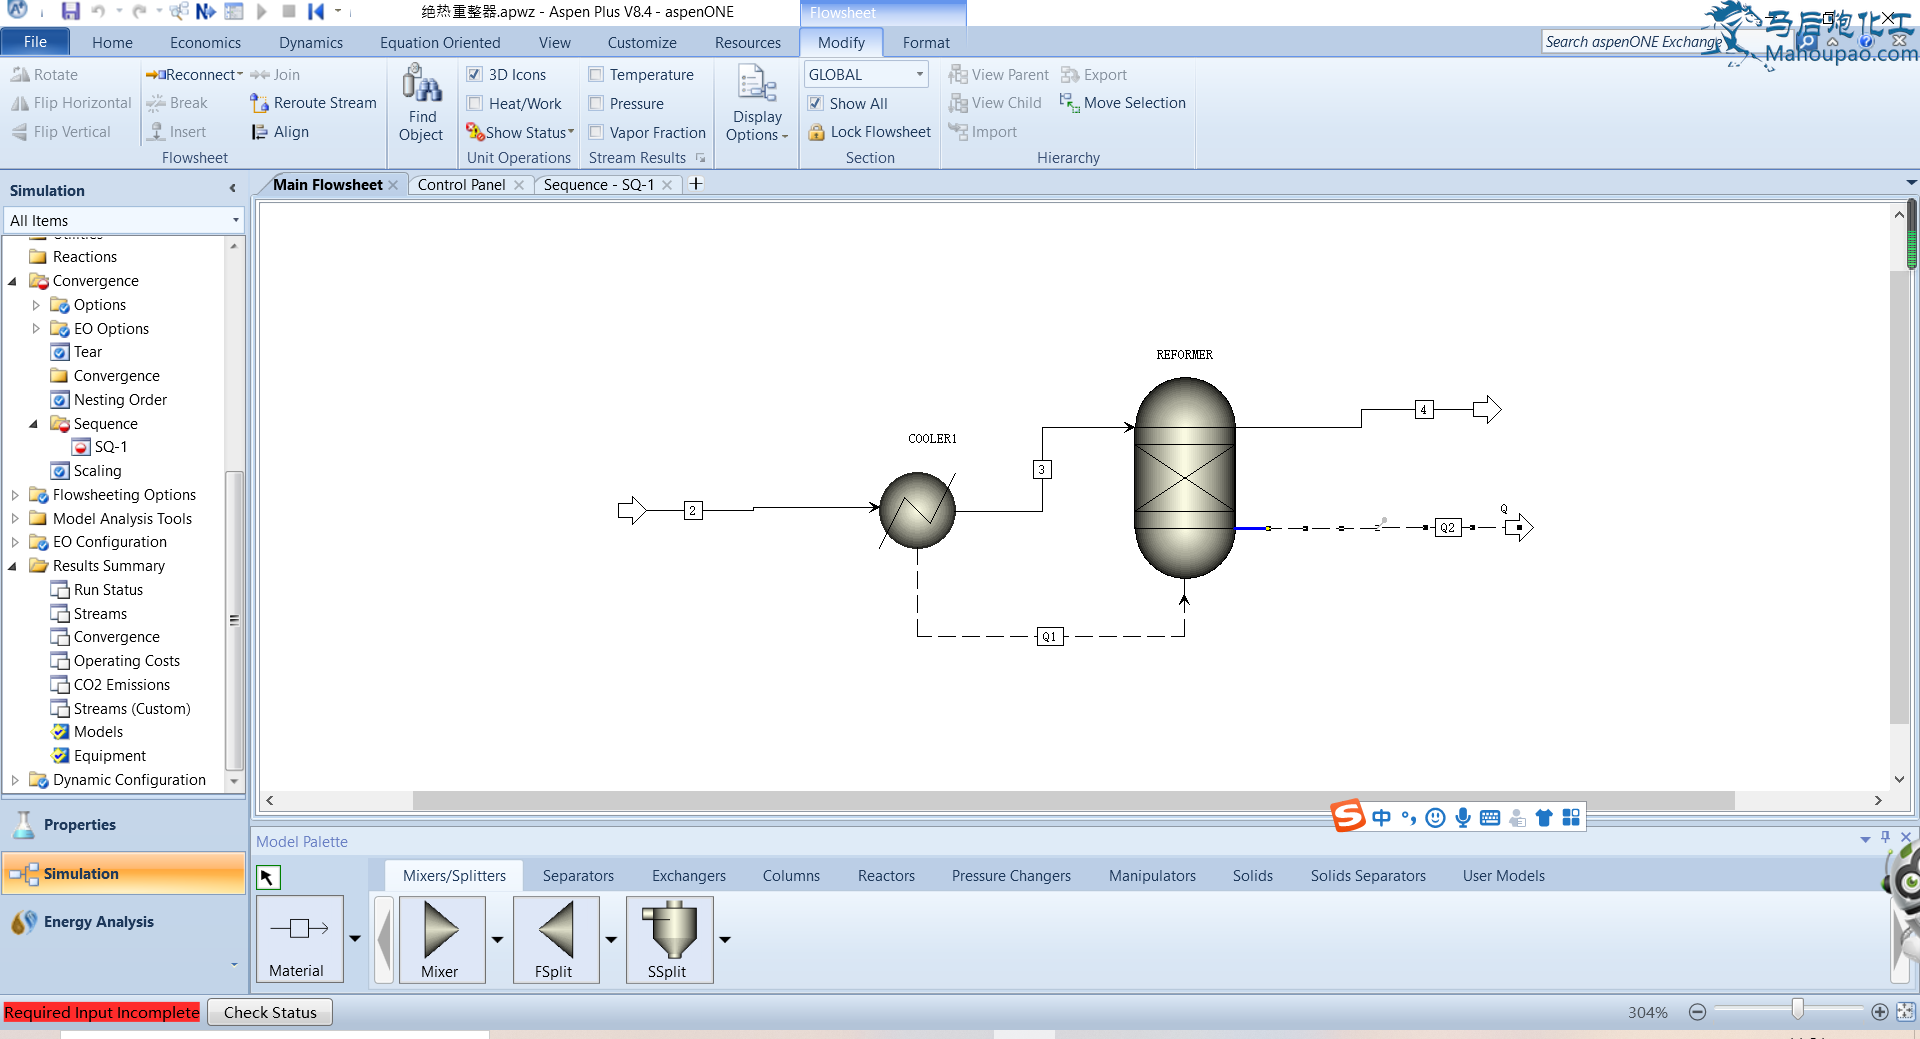
Task: Open the Mixer model variants dropdown arrow
Action: tap(497, 939)
